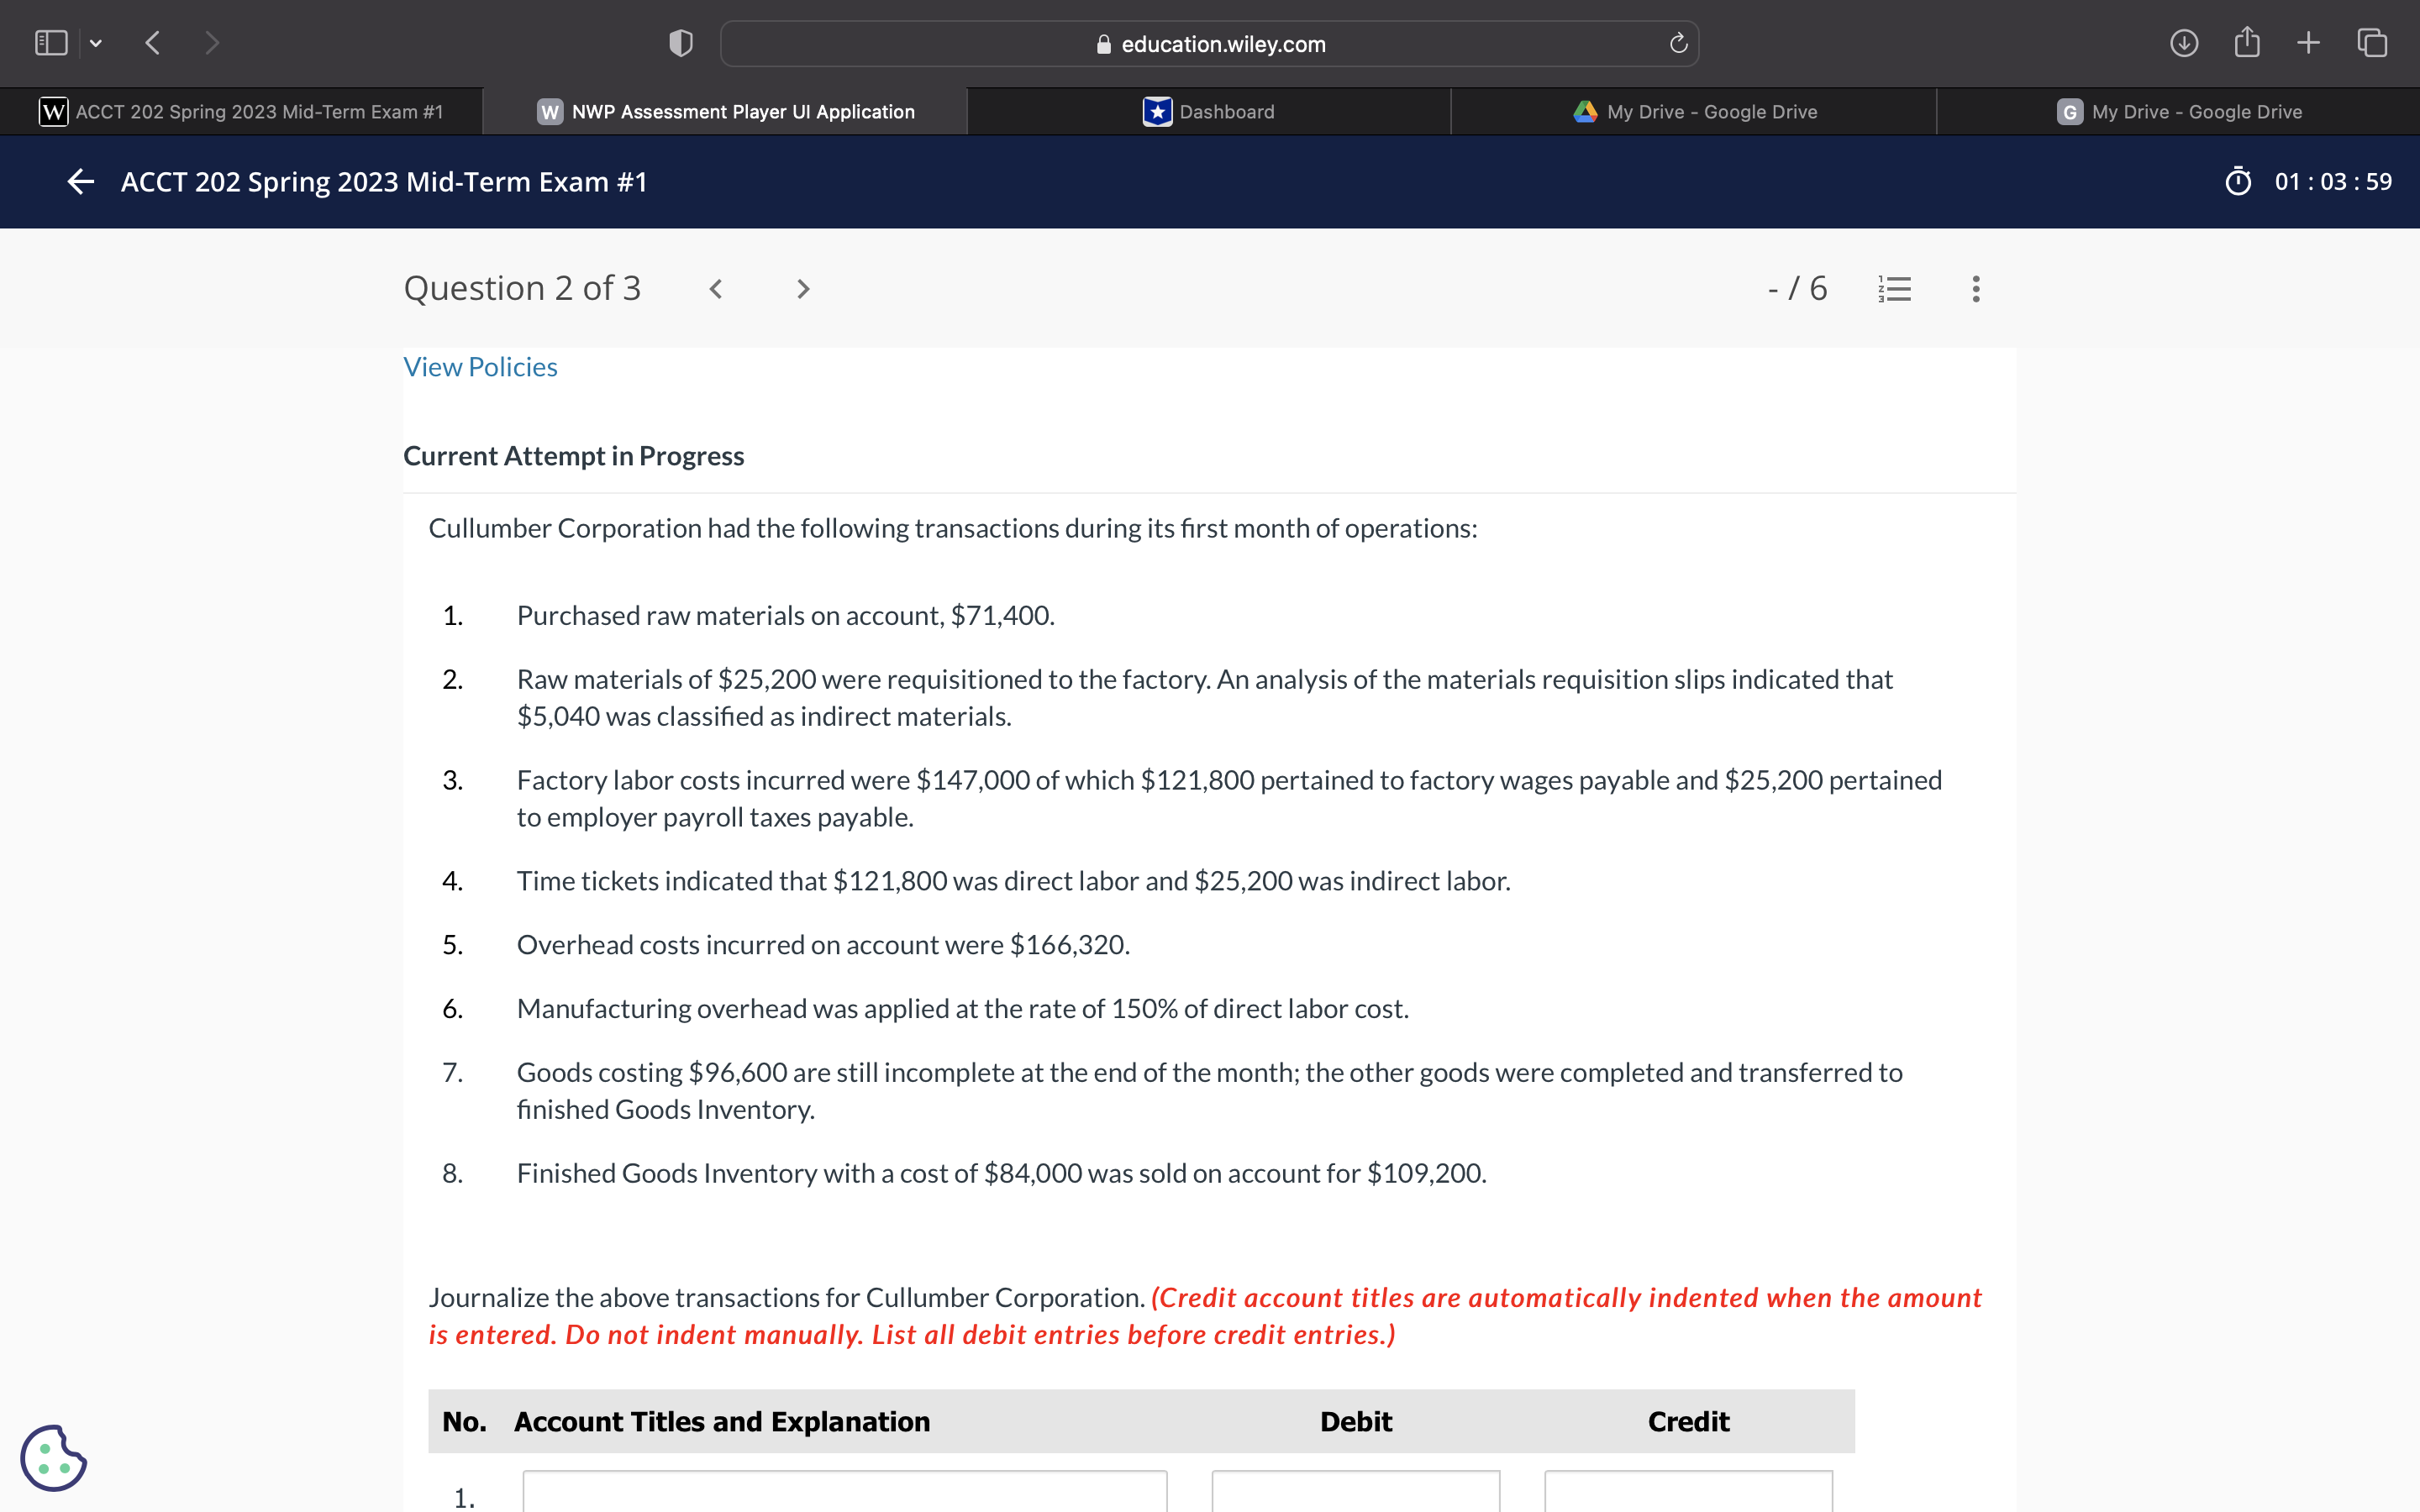Click the browser back navigation arrow
2420x1512 pixels.
pyautogui.click(x=152, y=42)
